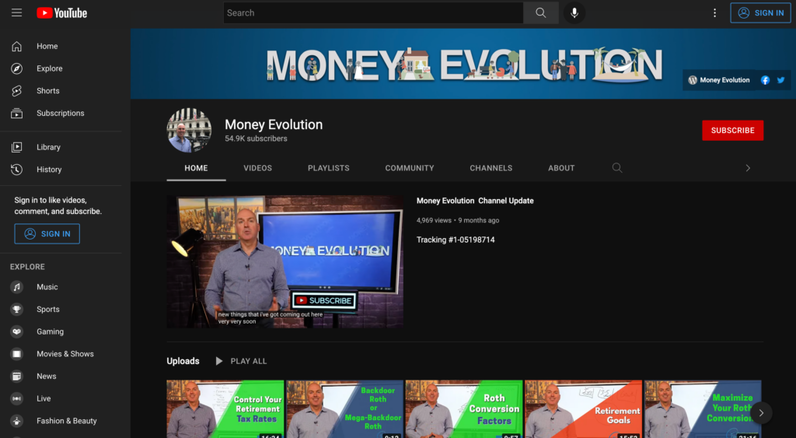Open Money Evolution Channel Update video title
The width and height of the screenshot is (796, 438).
(x=475, y=201)
